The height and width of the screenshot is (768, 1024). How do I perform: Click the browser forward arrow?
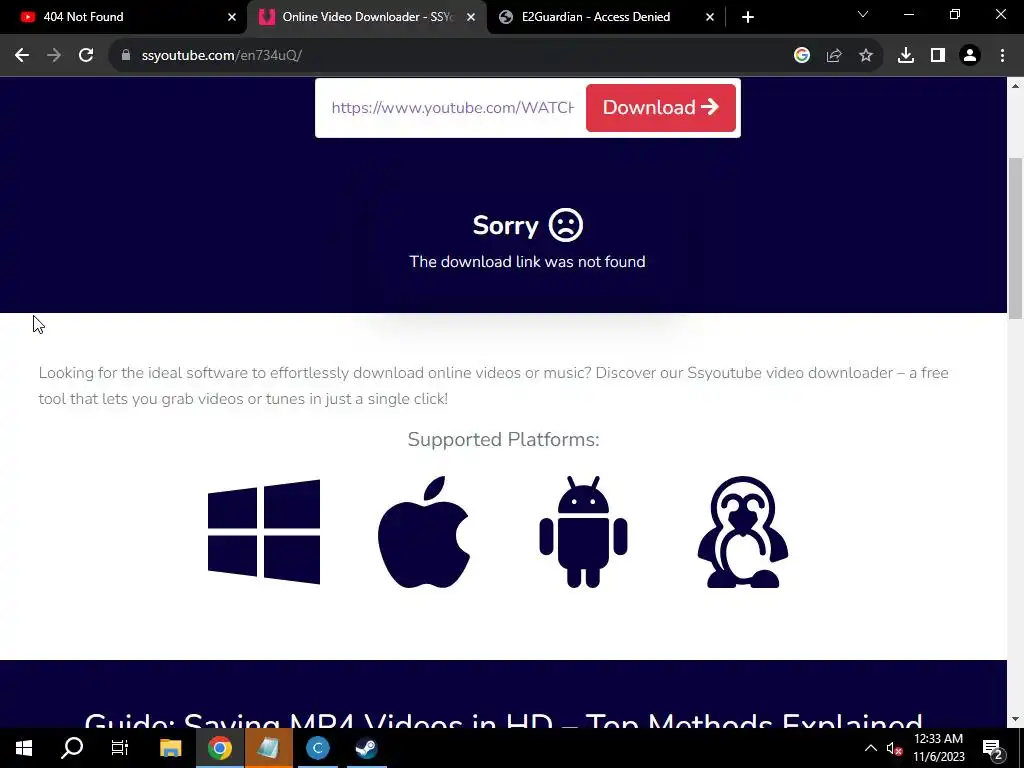pyautogui.click(x=54, y=56)
